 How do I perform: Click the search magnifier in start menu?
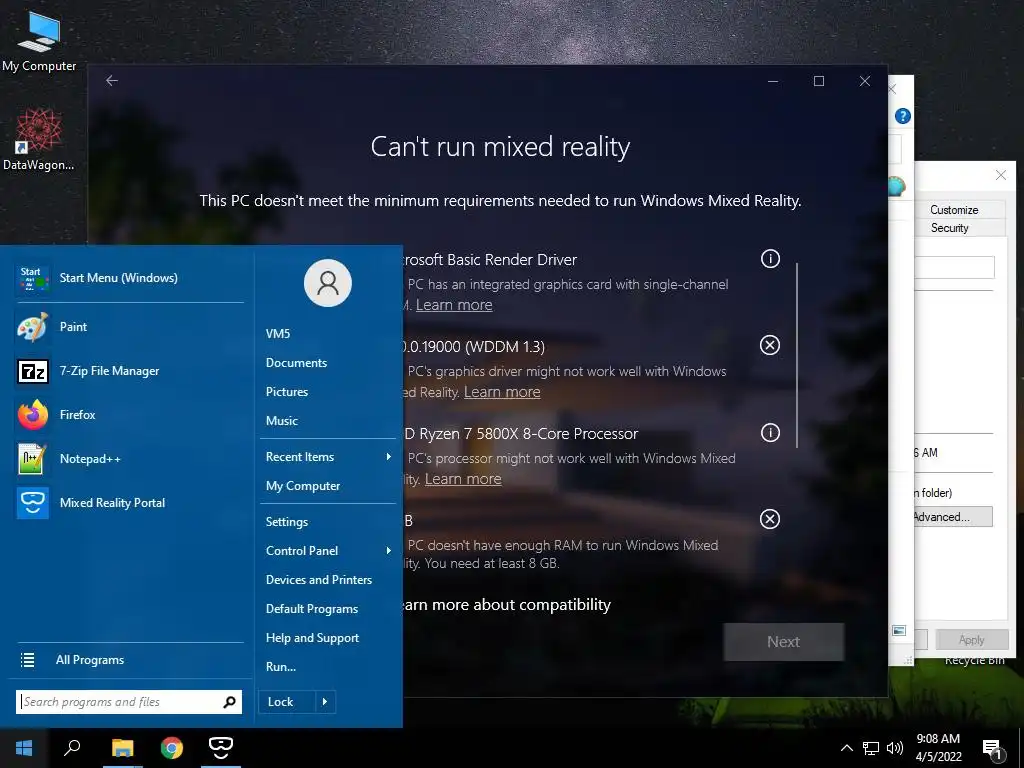coord(229,702)
